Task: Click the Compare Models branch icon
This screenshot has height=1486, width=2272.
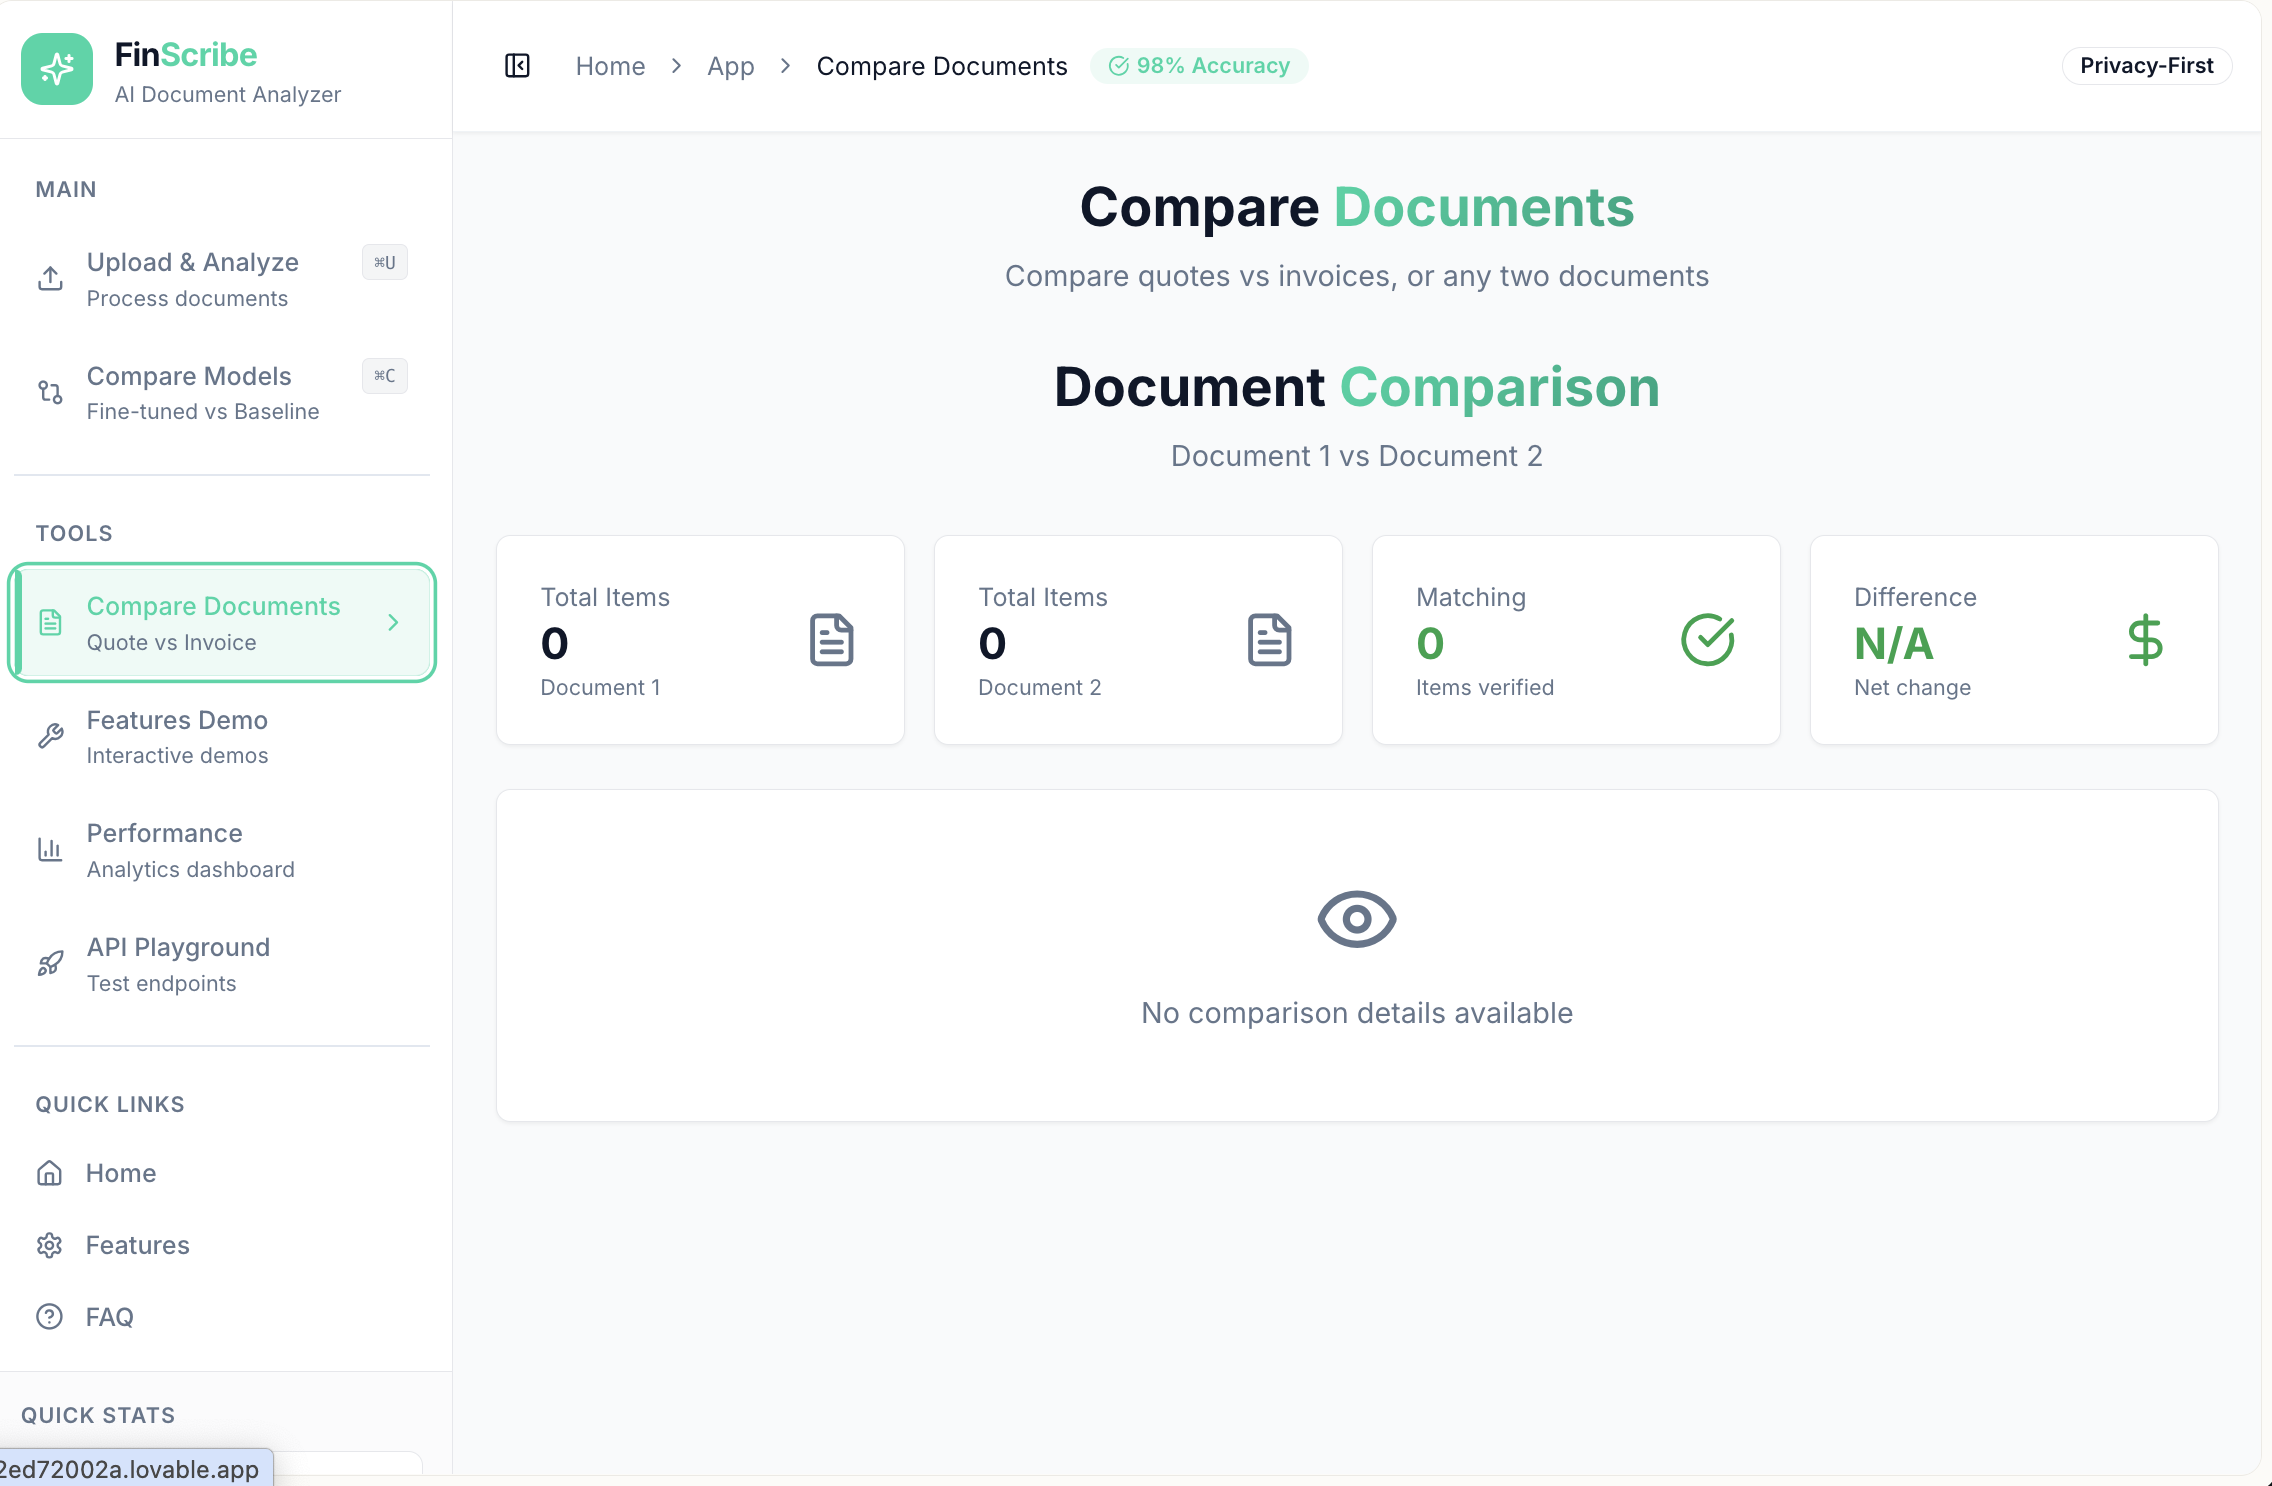Action: coord(50,392)
